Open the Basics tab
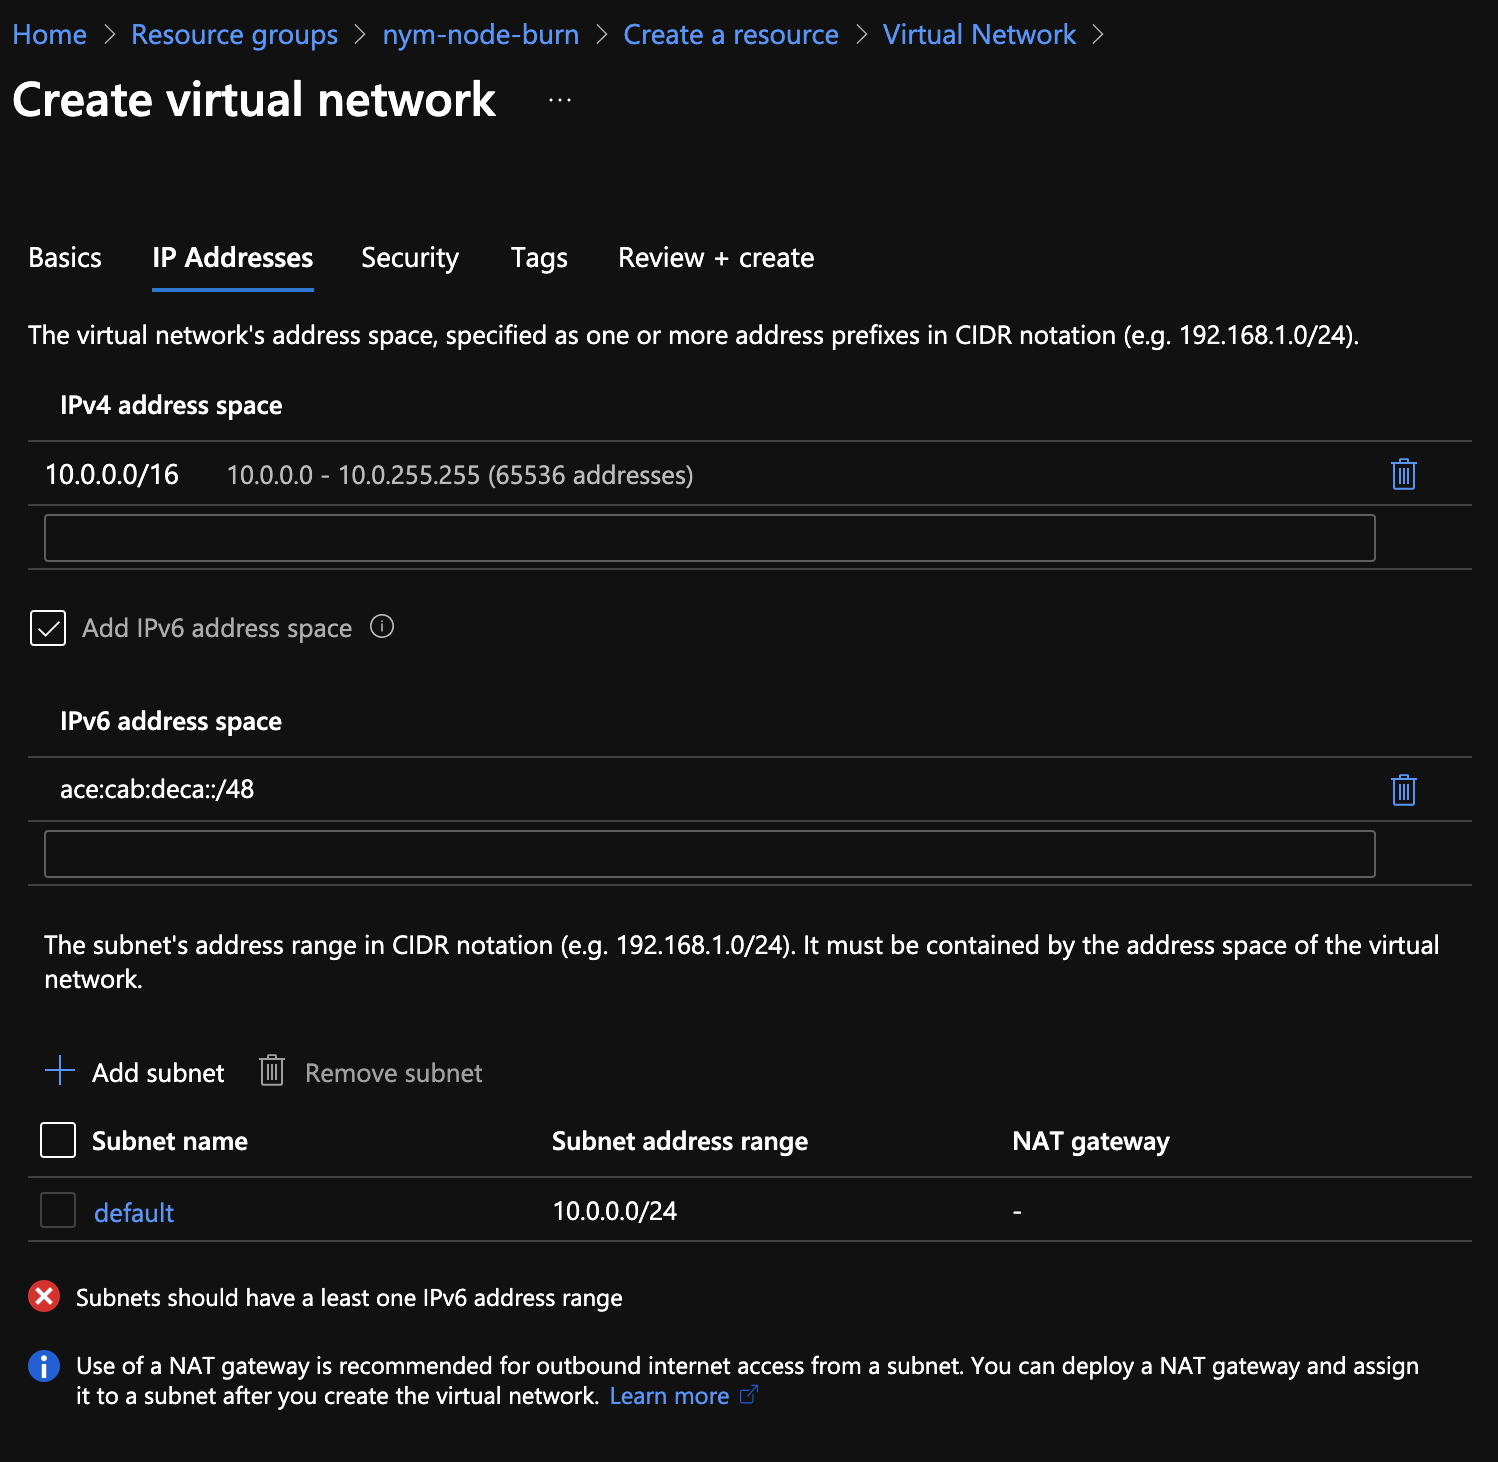The width and height of the screenshot is (1498, 1462). tap(64, 258)
